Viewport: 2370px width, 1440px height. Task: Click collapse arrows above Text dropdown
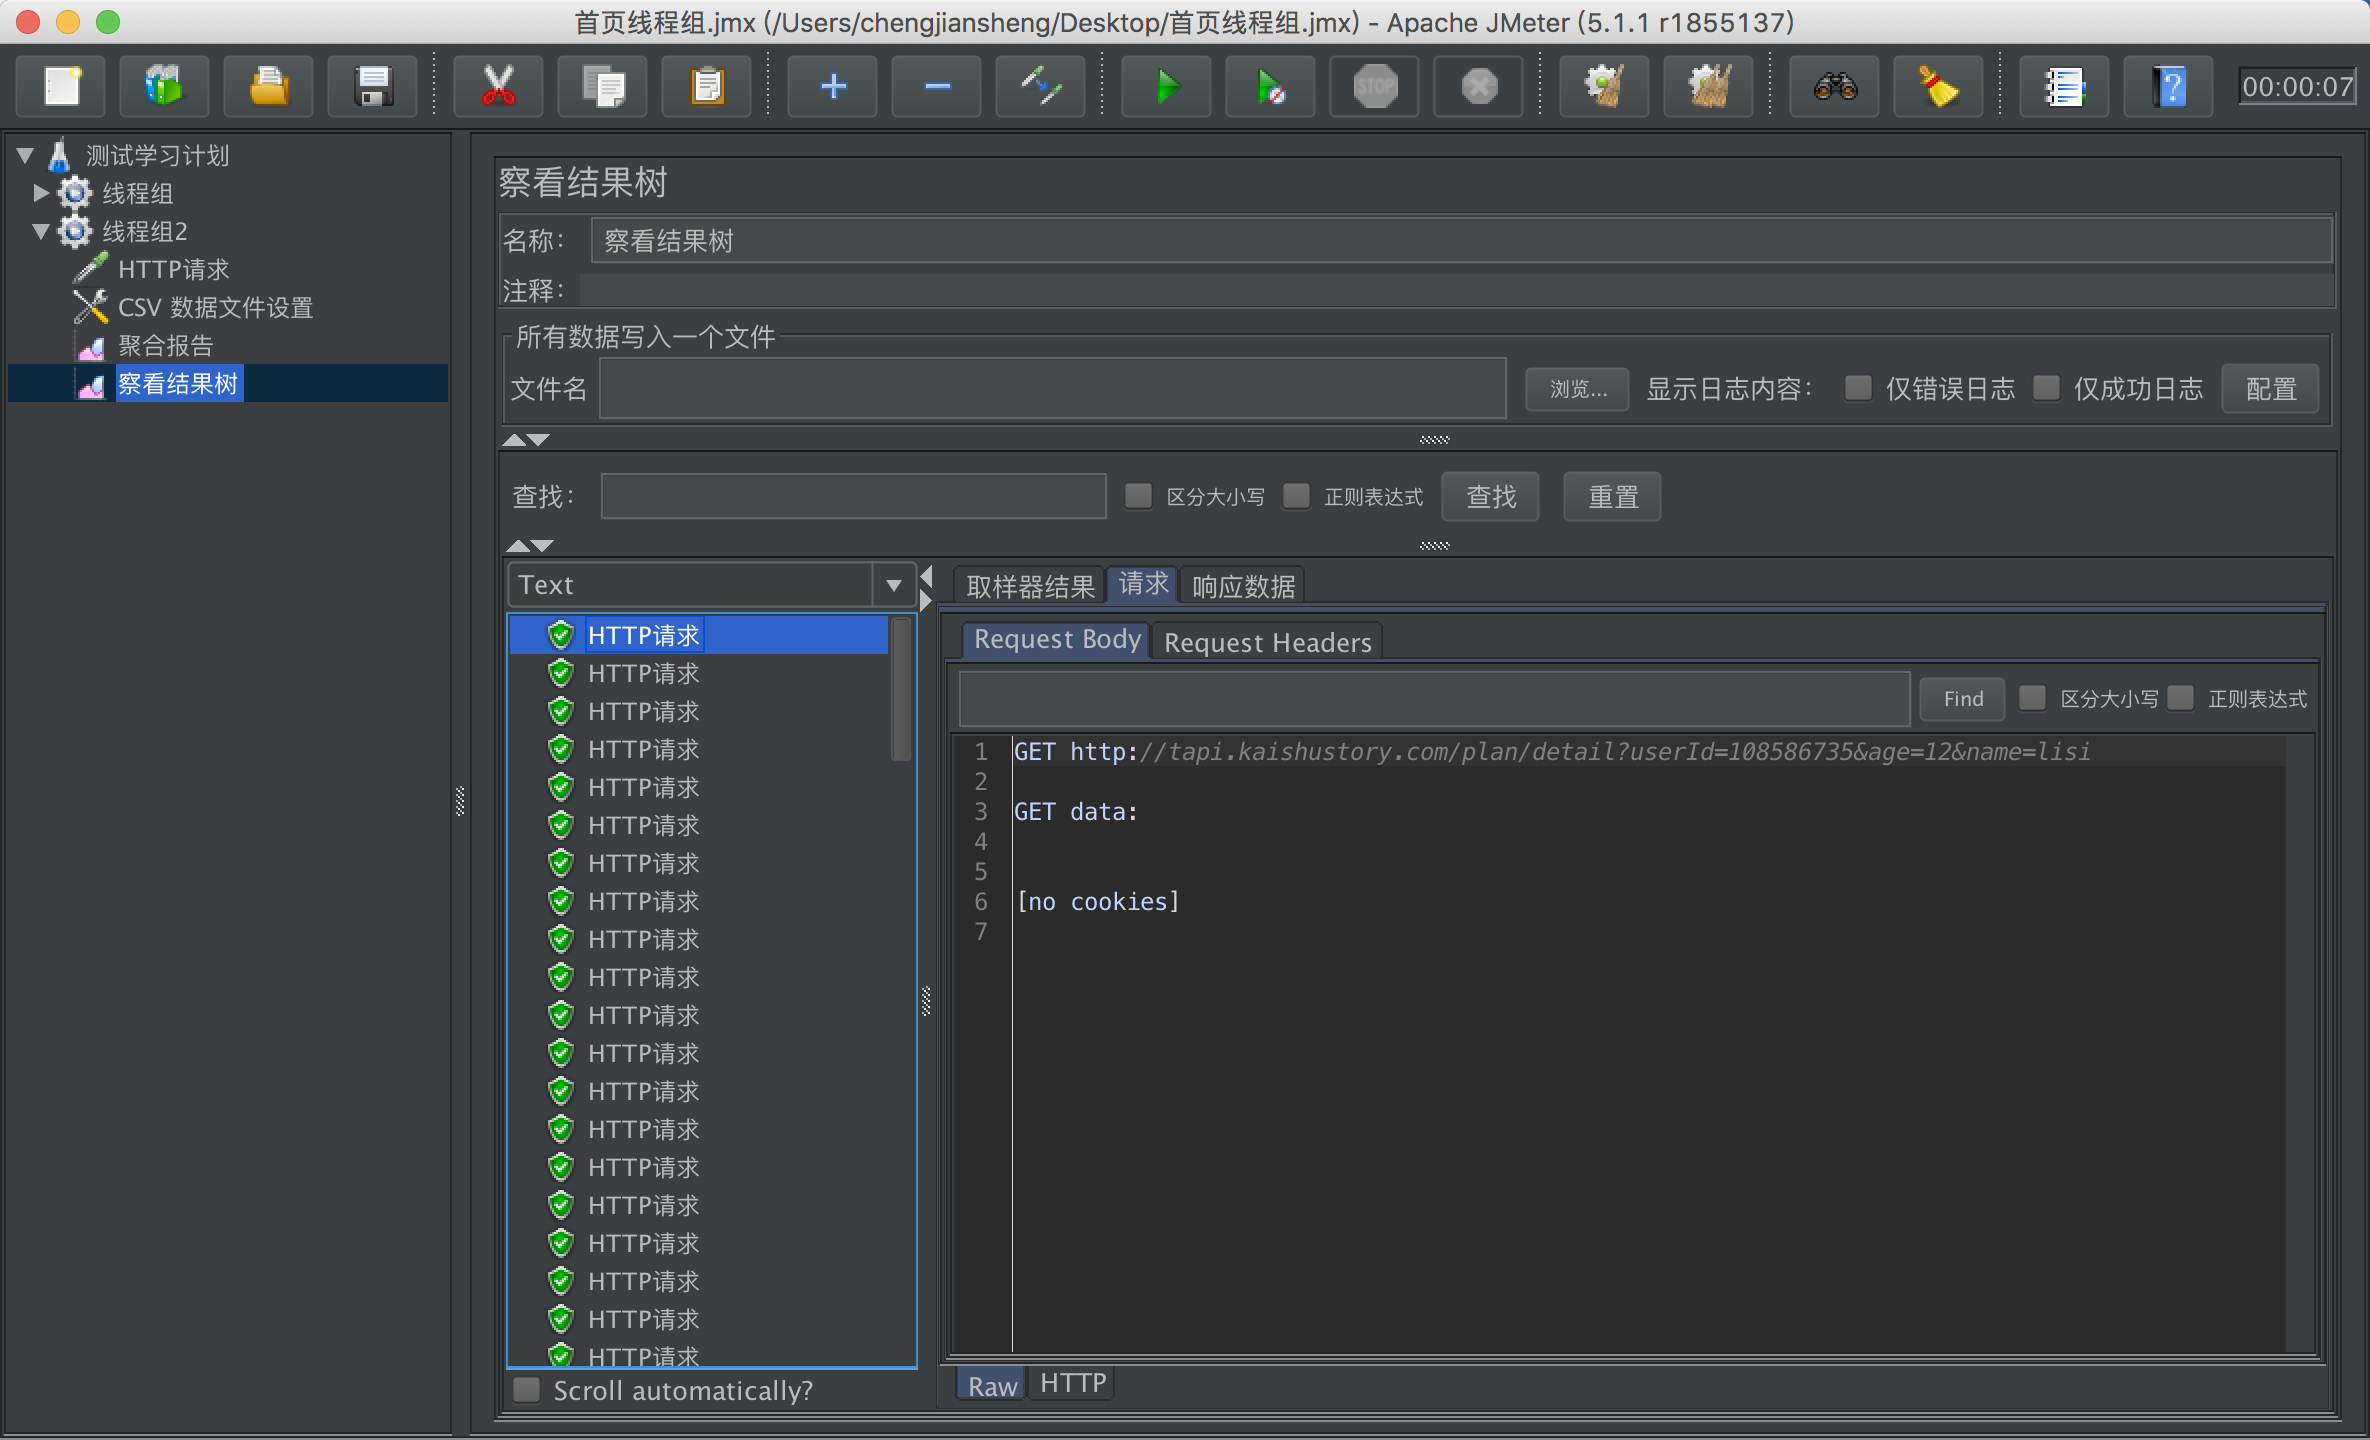(x=530, y=546)
